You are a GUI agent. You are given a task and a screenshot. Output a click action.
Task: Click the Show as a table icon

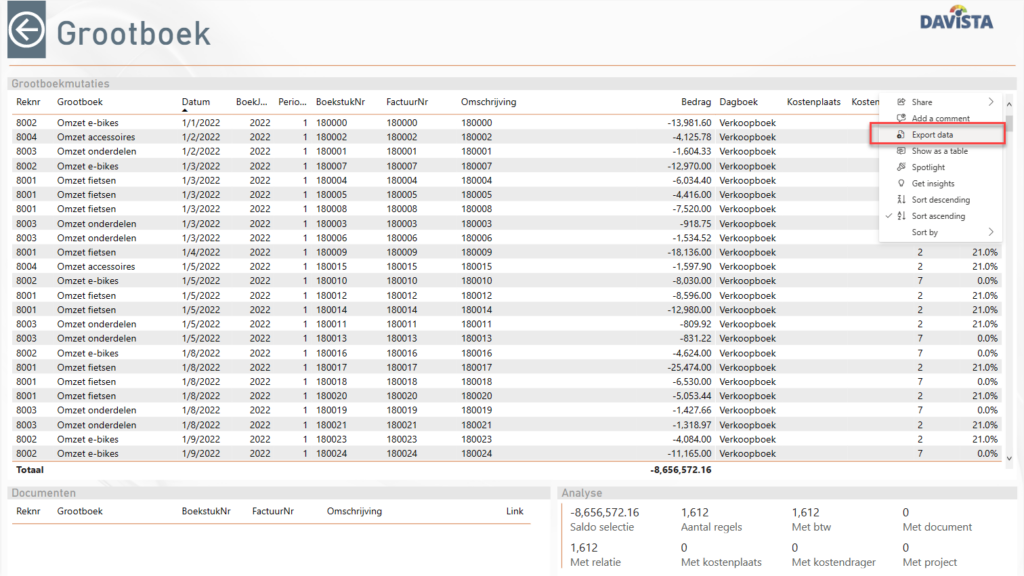901,151
